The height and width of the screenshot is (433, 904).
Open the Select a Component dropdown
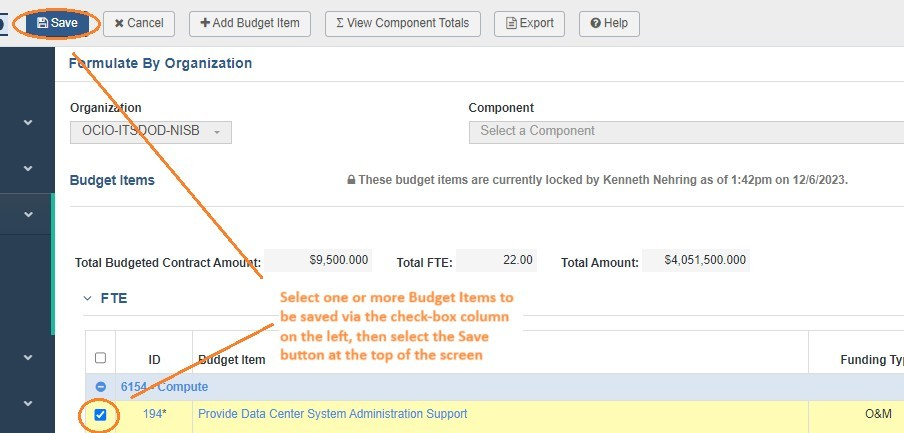(x=686, y=132)
